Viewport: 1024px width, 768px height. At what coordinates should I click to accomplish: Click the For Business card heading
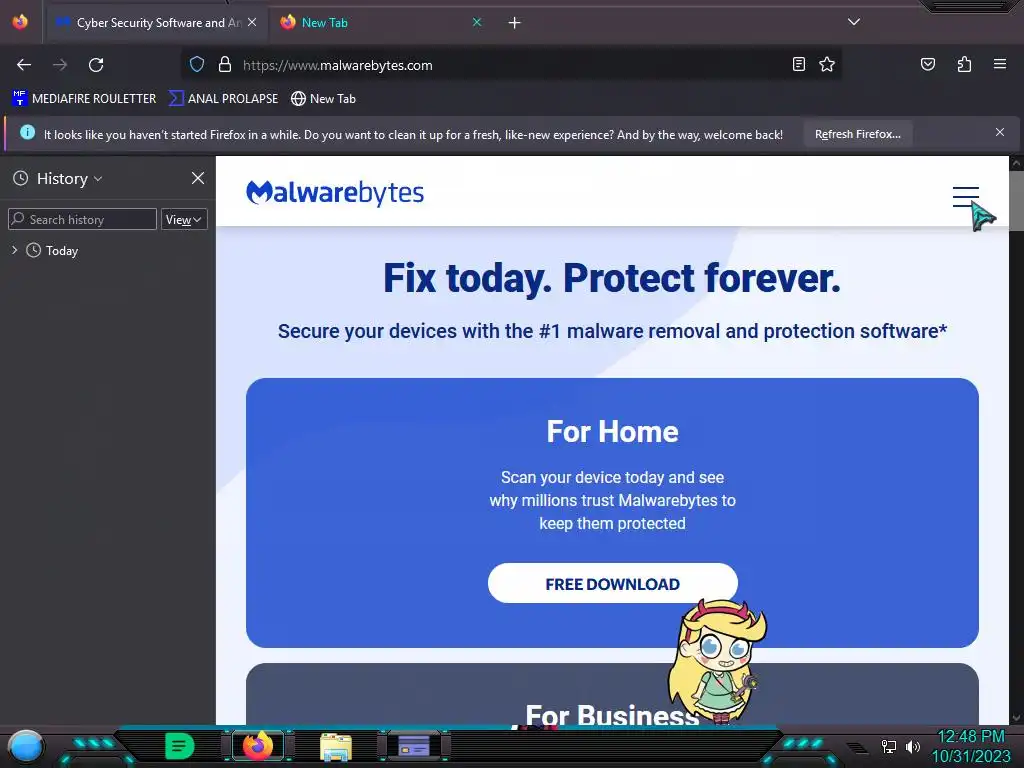(x=611, y=714)
